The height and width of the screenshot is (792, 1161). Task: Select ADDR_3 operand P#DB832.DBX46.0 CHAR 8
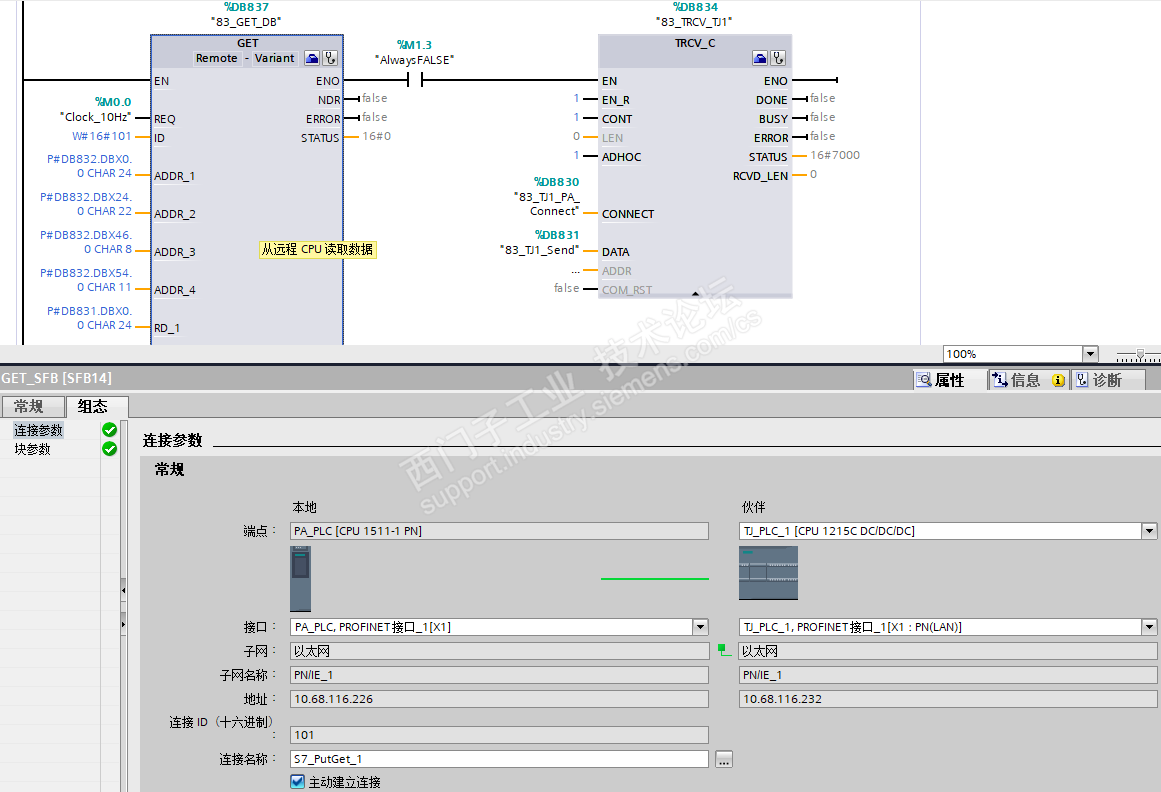pyautogui.click(x=86, y=242)
